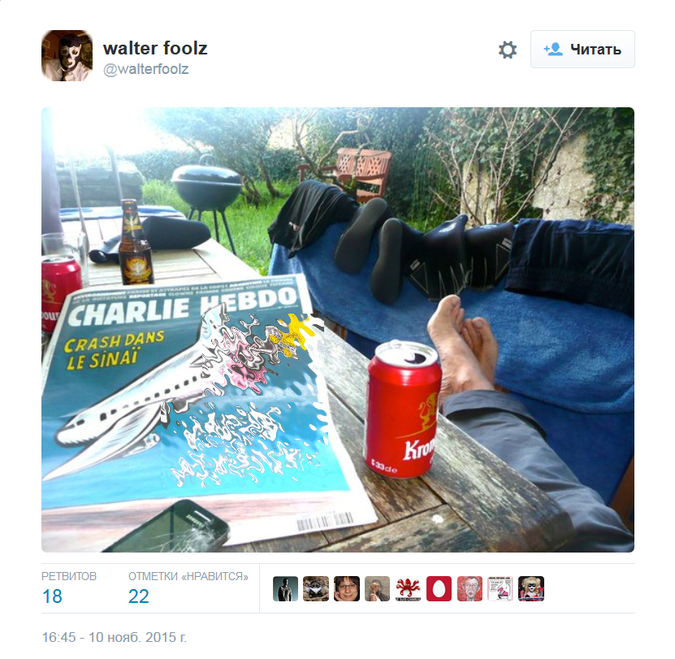Click the РЕТВИТОВ label
This screenshot has height=659, width=675.
(x=69, y=576)
